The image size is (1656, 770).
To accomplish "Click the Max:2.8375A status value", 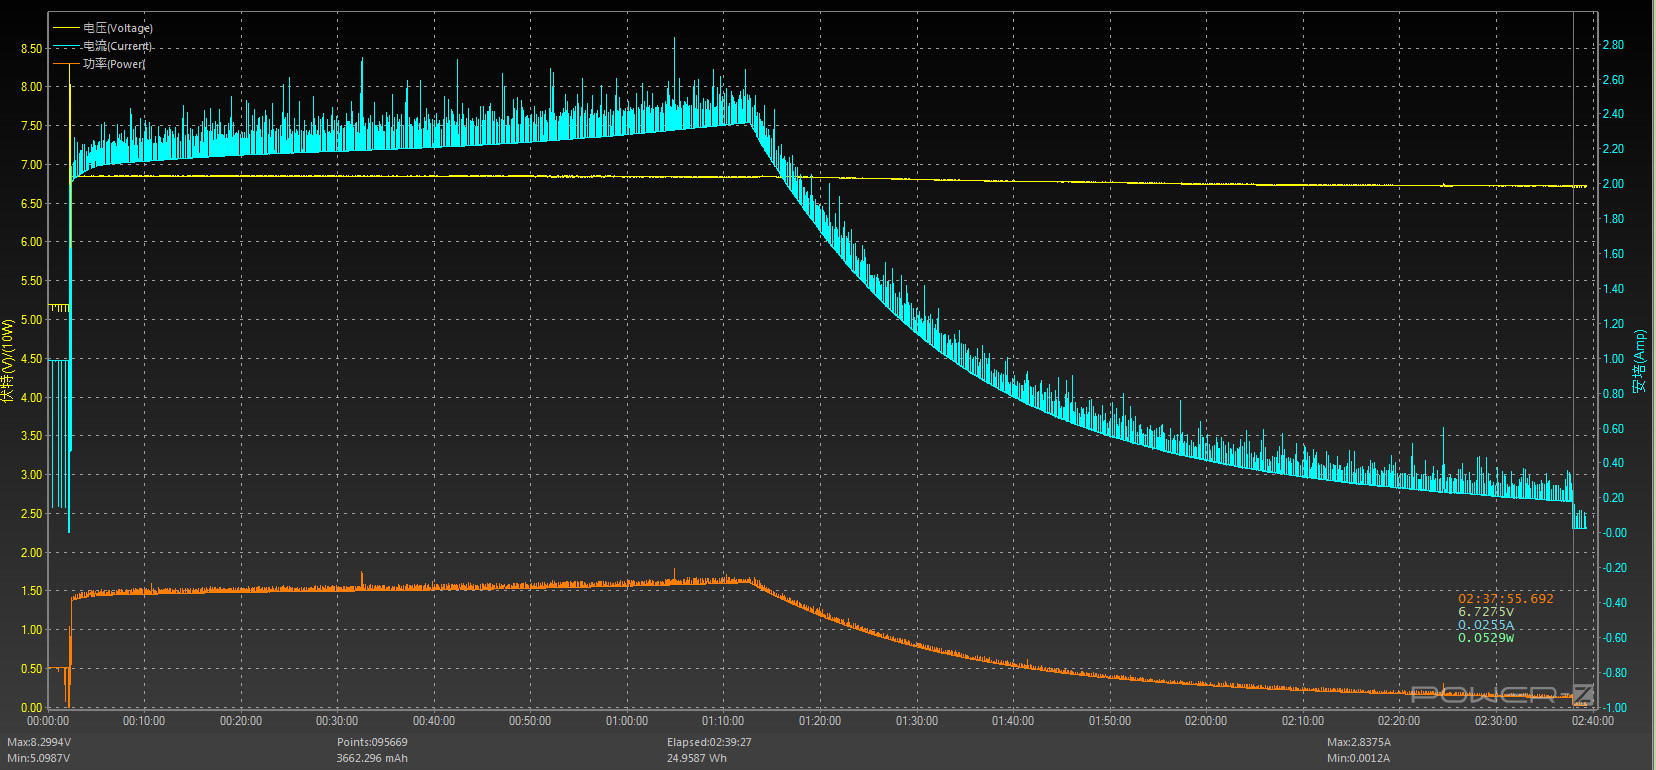I will [1358, 742].
